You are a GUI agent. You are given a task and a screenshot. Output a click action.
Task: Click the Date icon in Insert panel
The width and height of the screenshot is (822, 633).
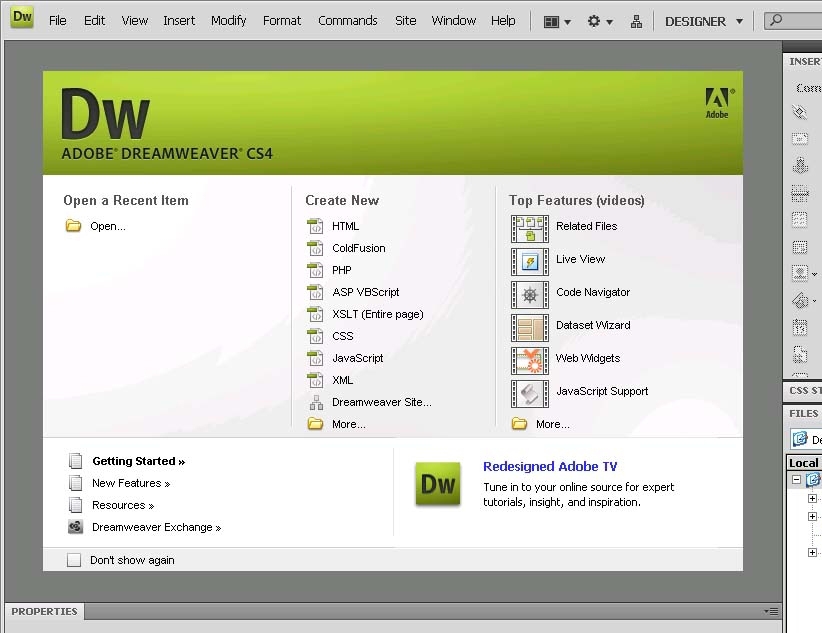(799, 328)
